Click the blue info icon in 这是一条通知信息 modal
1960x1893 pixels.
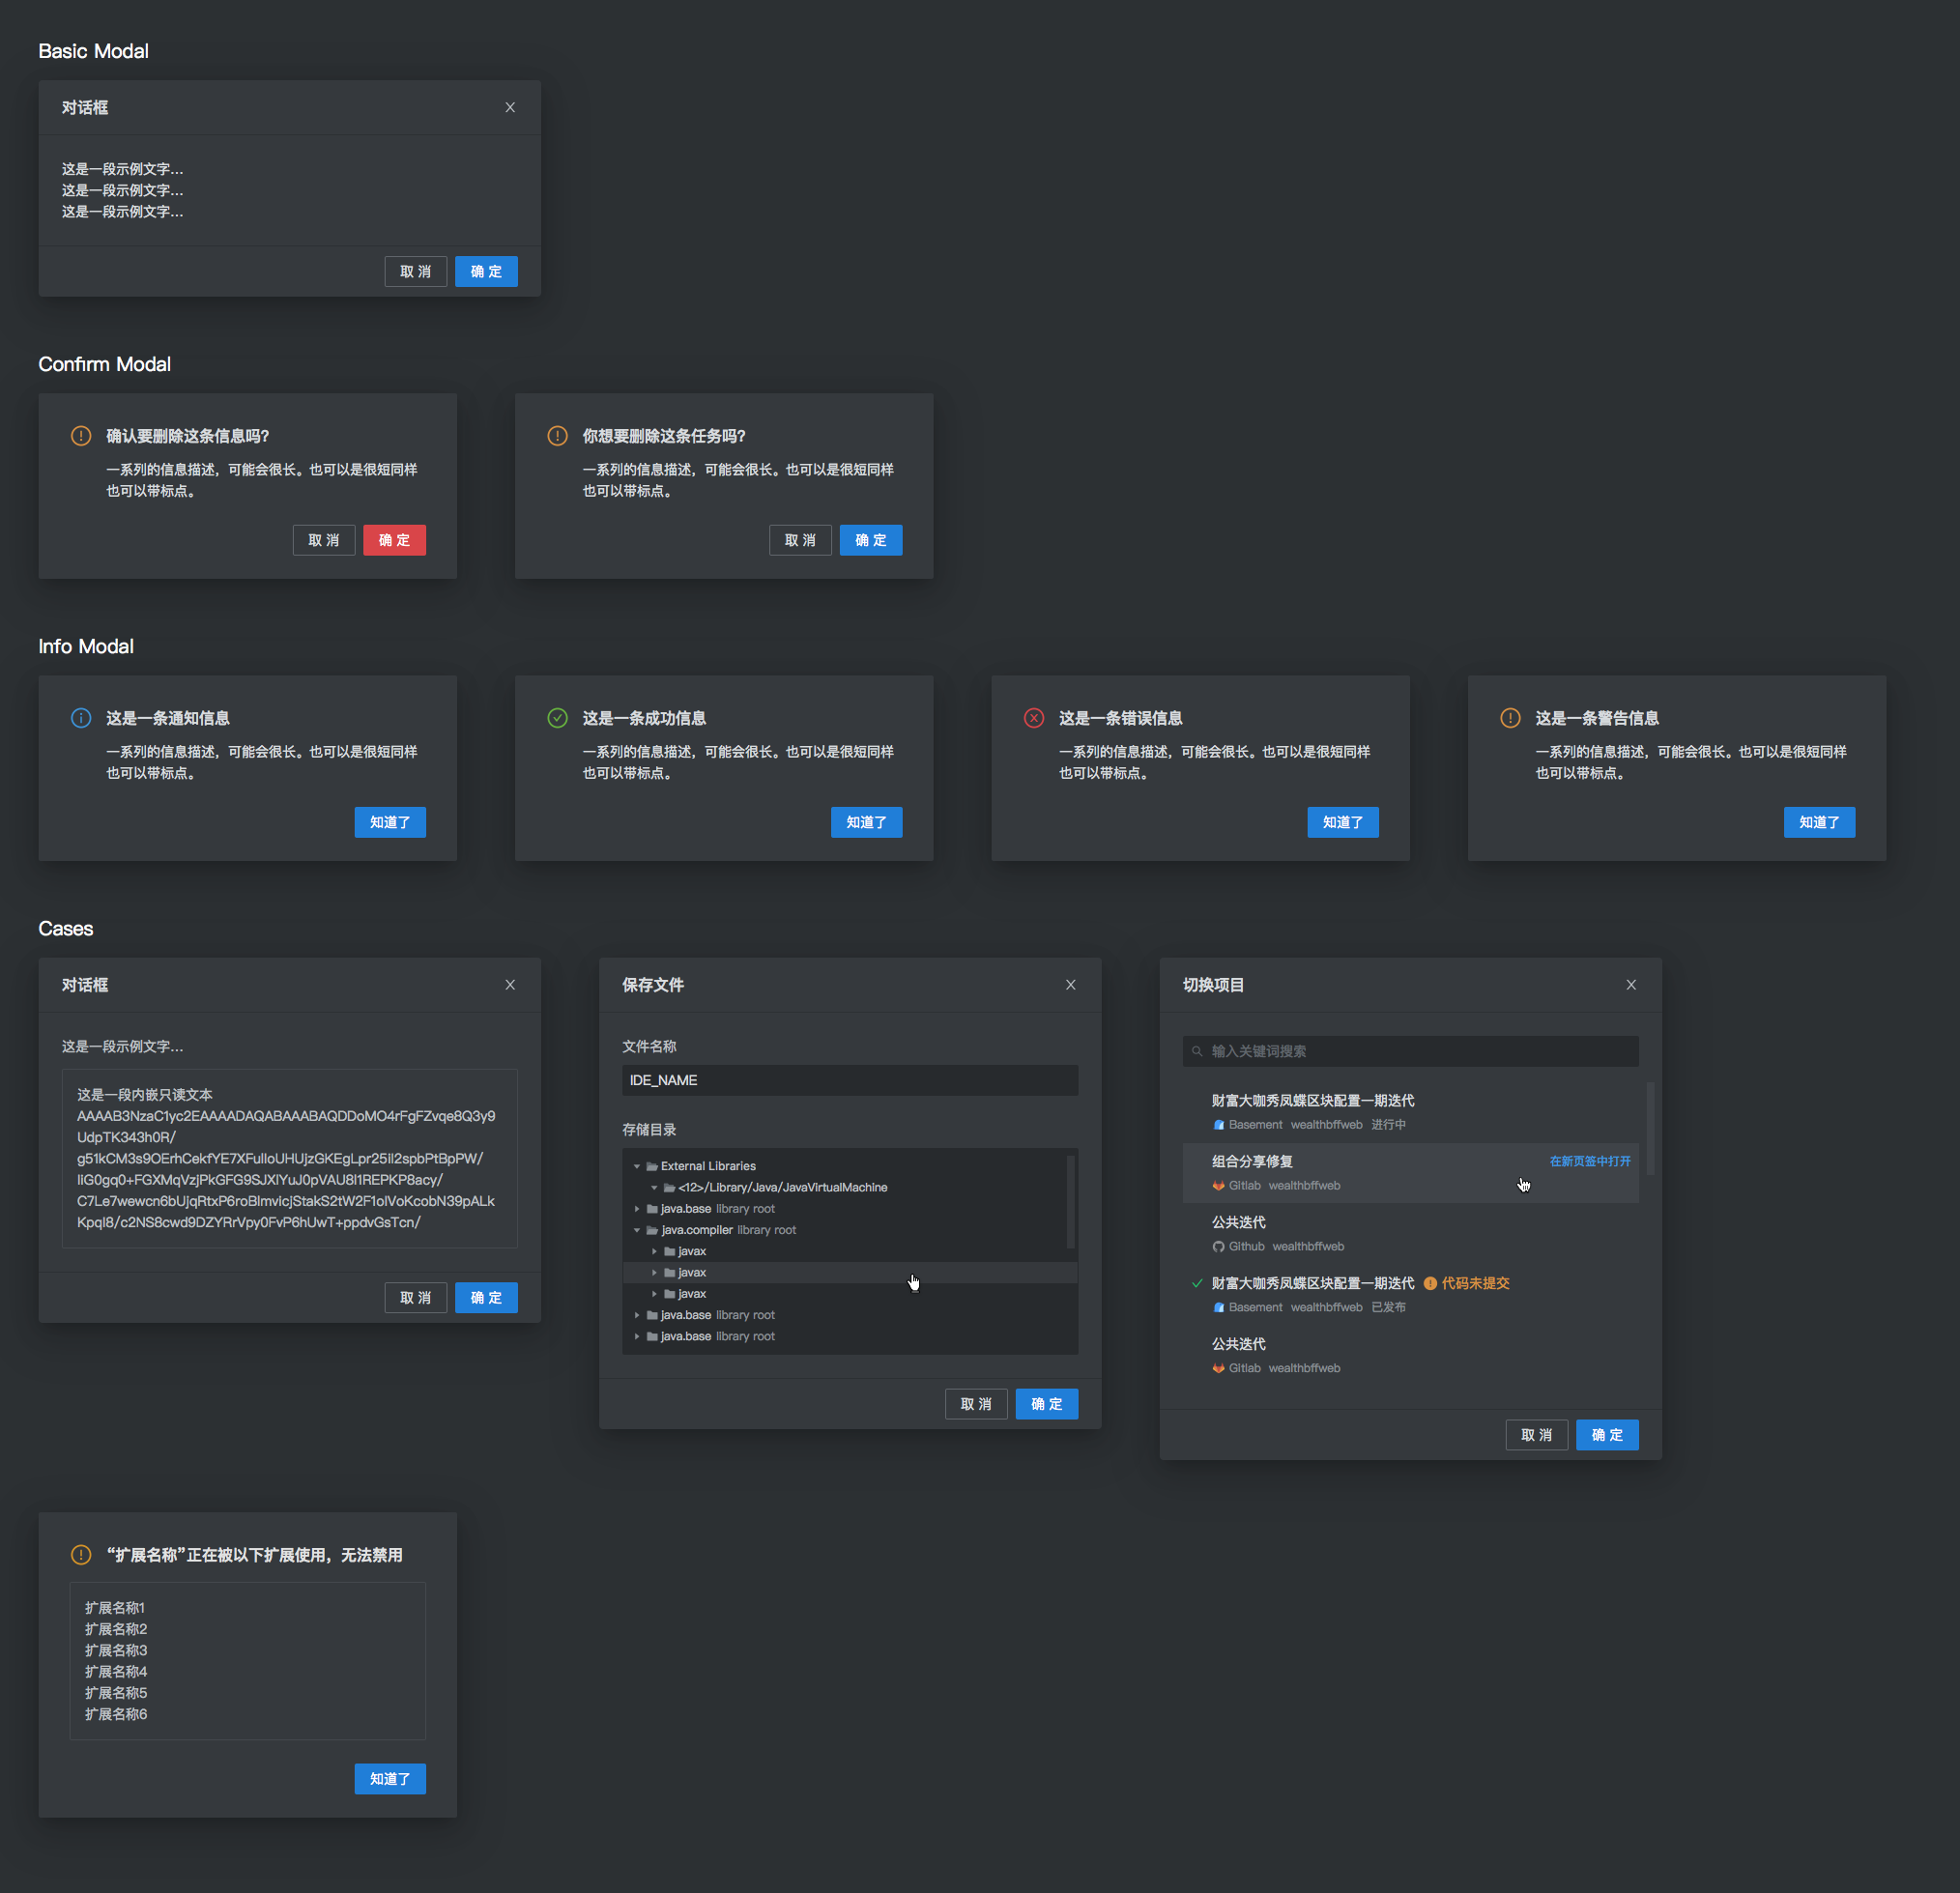click(81, 718)
